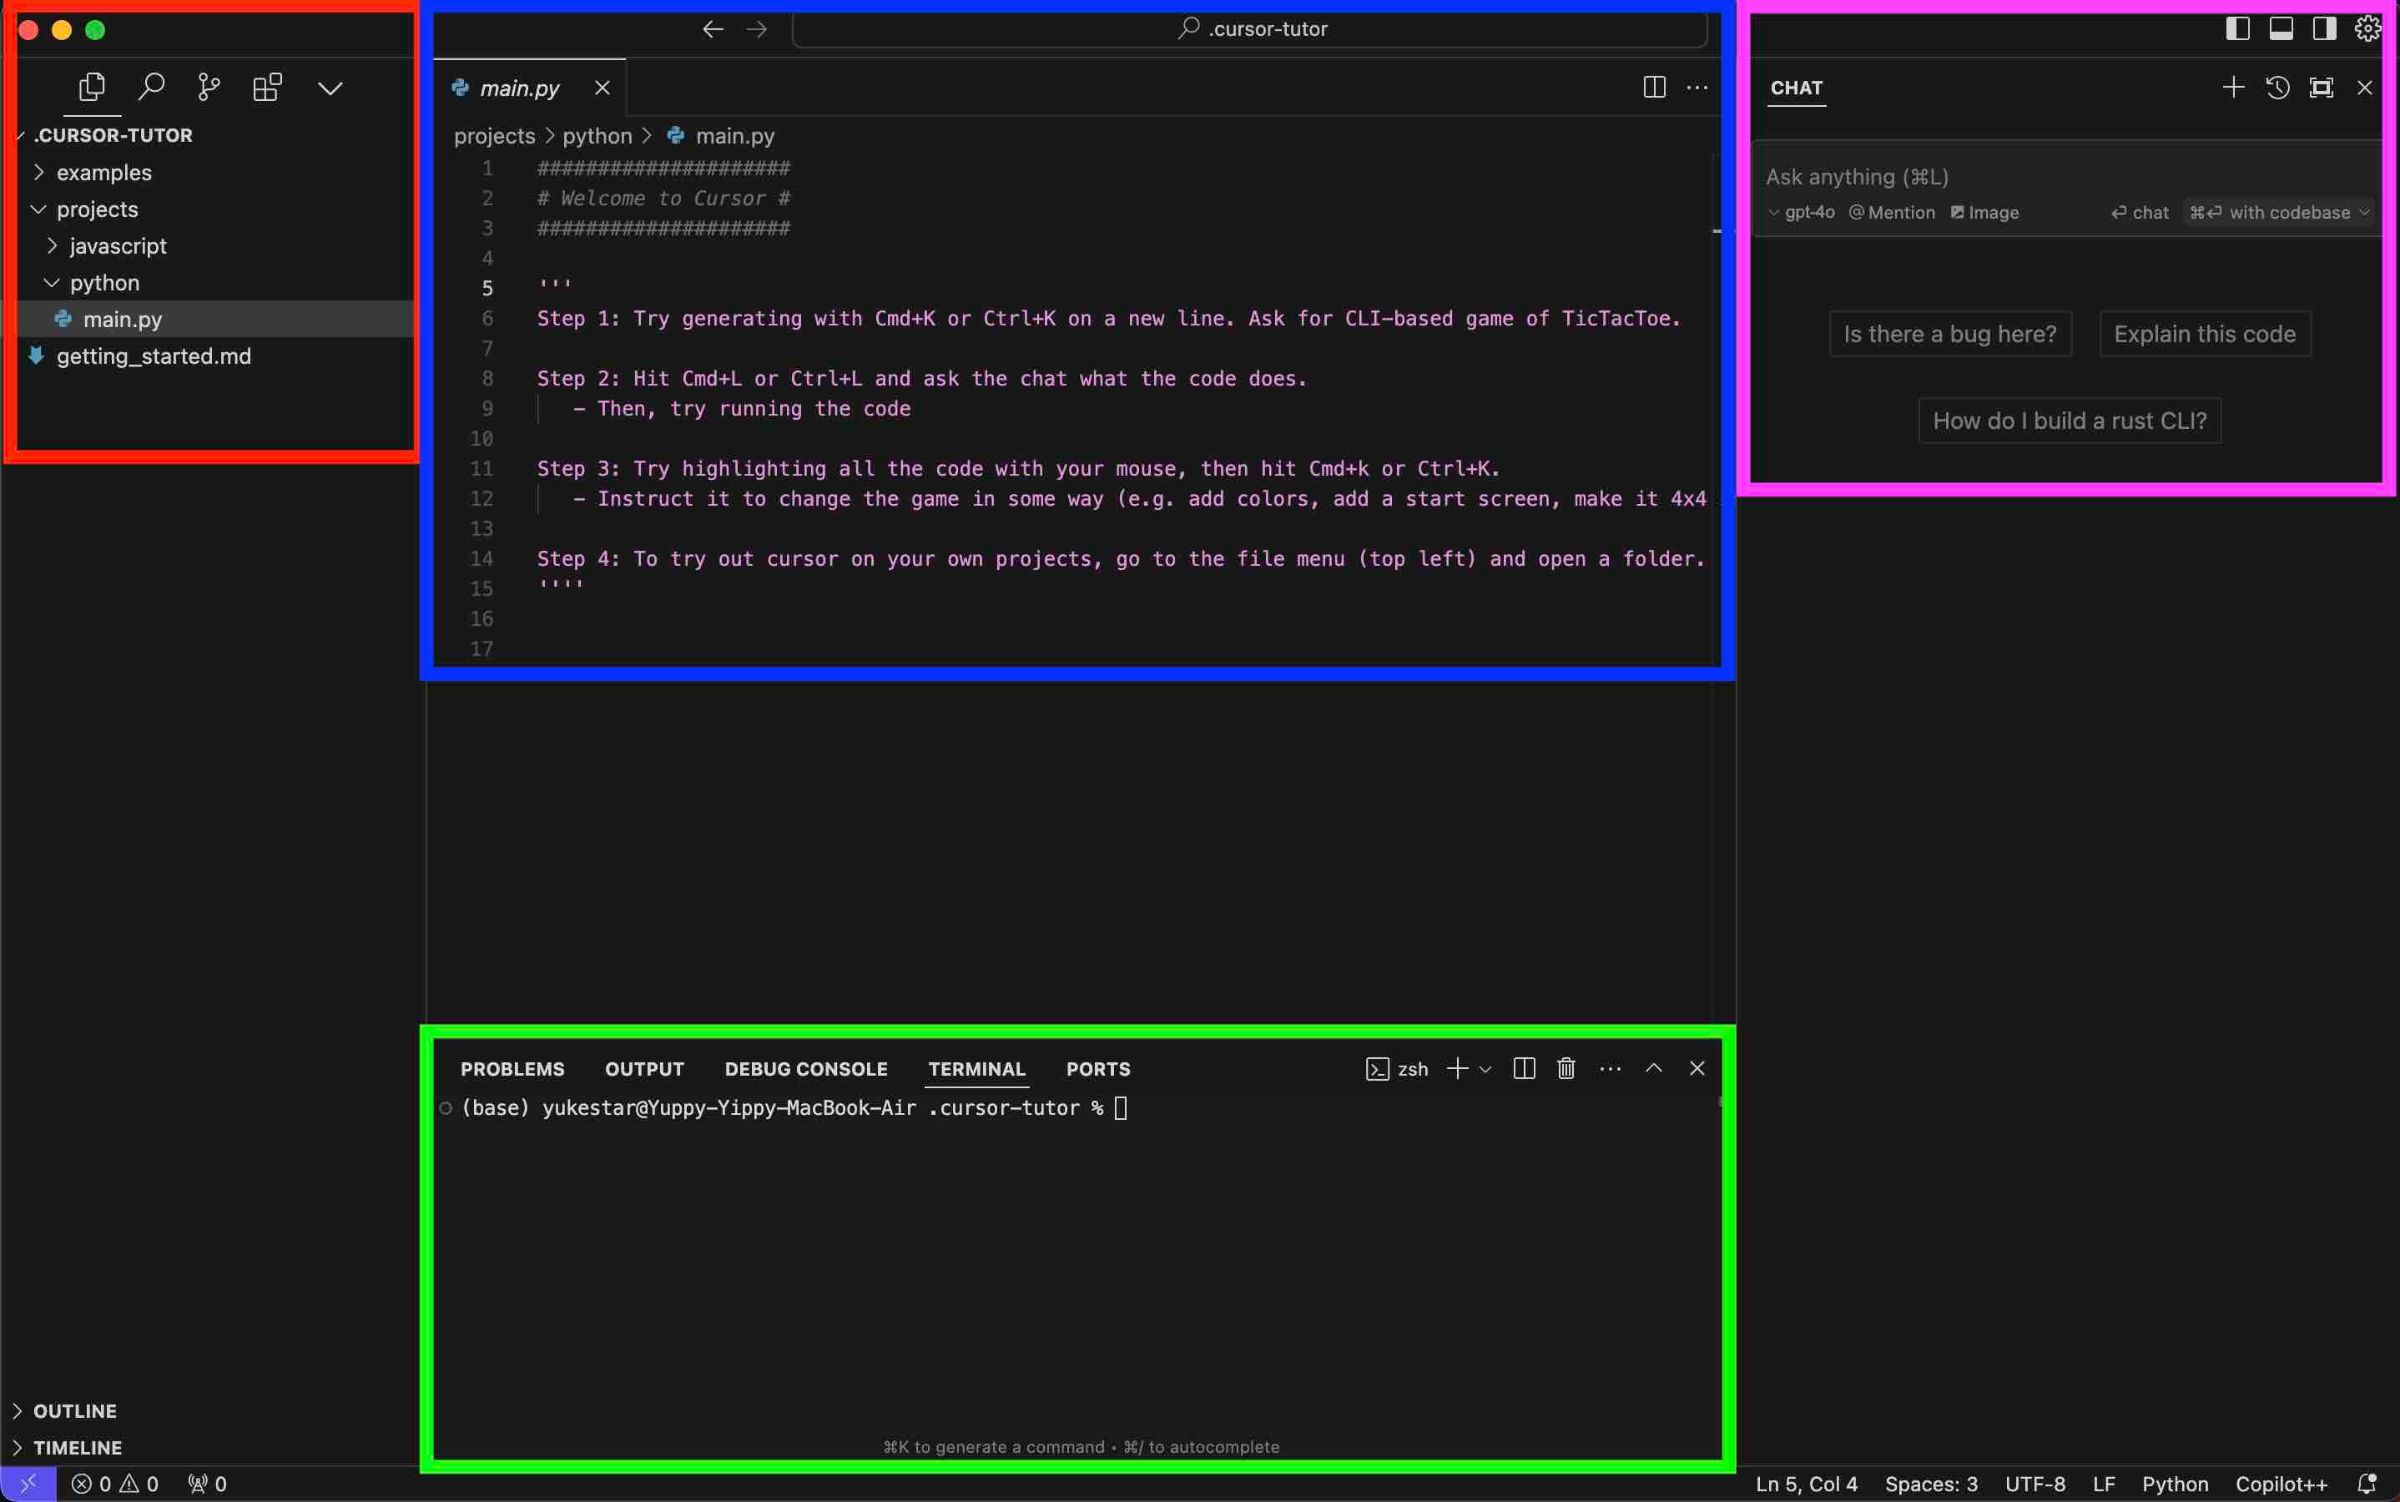Click the zsh terminal profile indicator
Viewport: 2400px width, 1502px height.
1397,1069
